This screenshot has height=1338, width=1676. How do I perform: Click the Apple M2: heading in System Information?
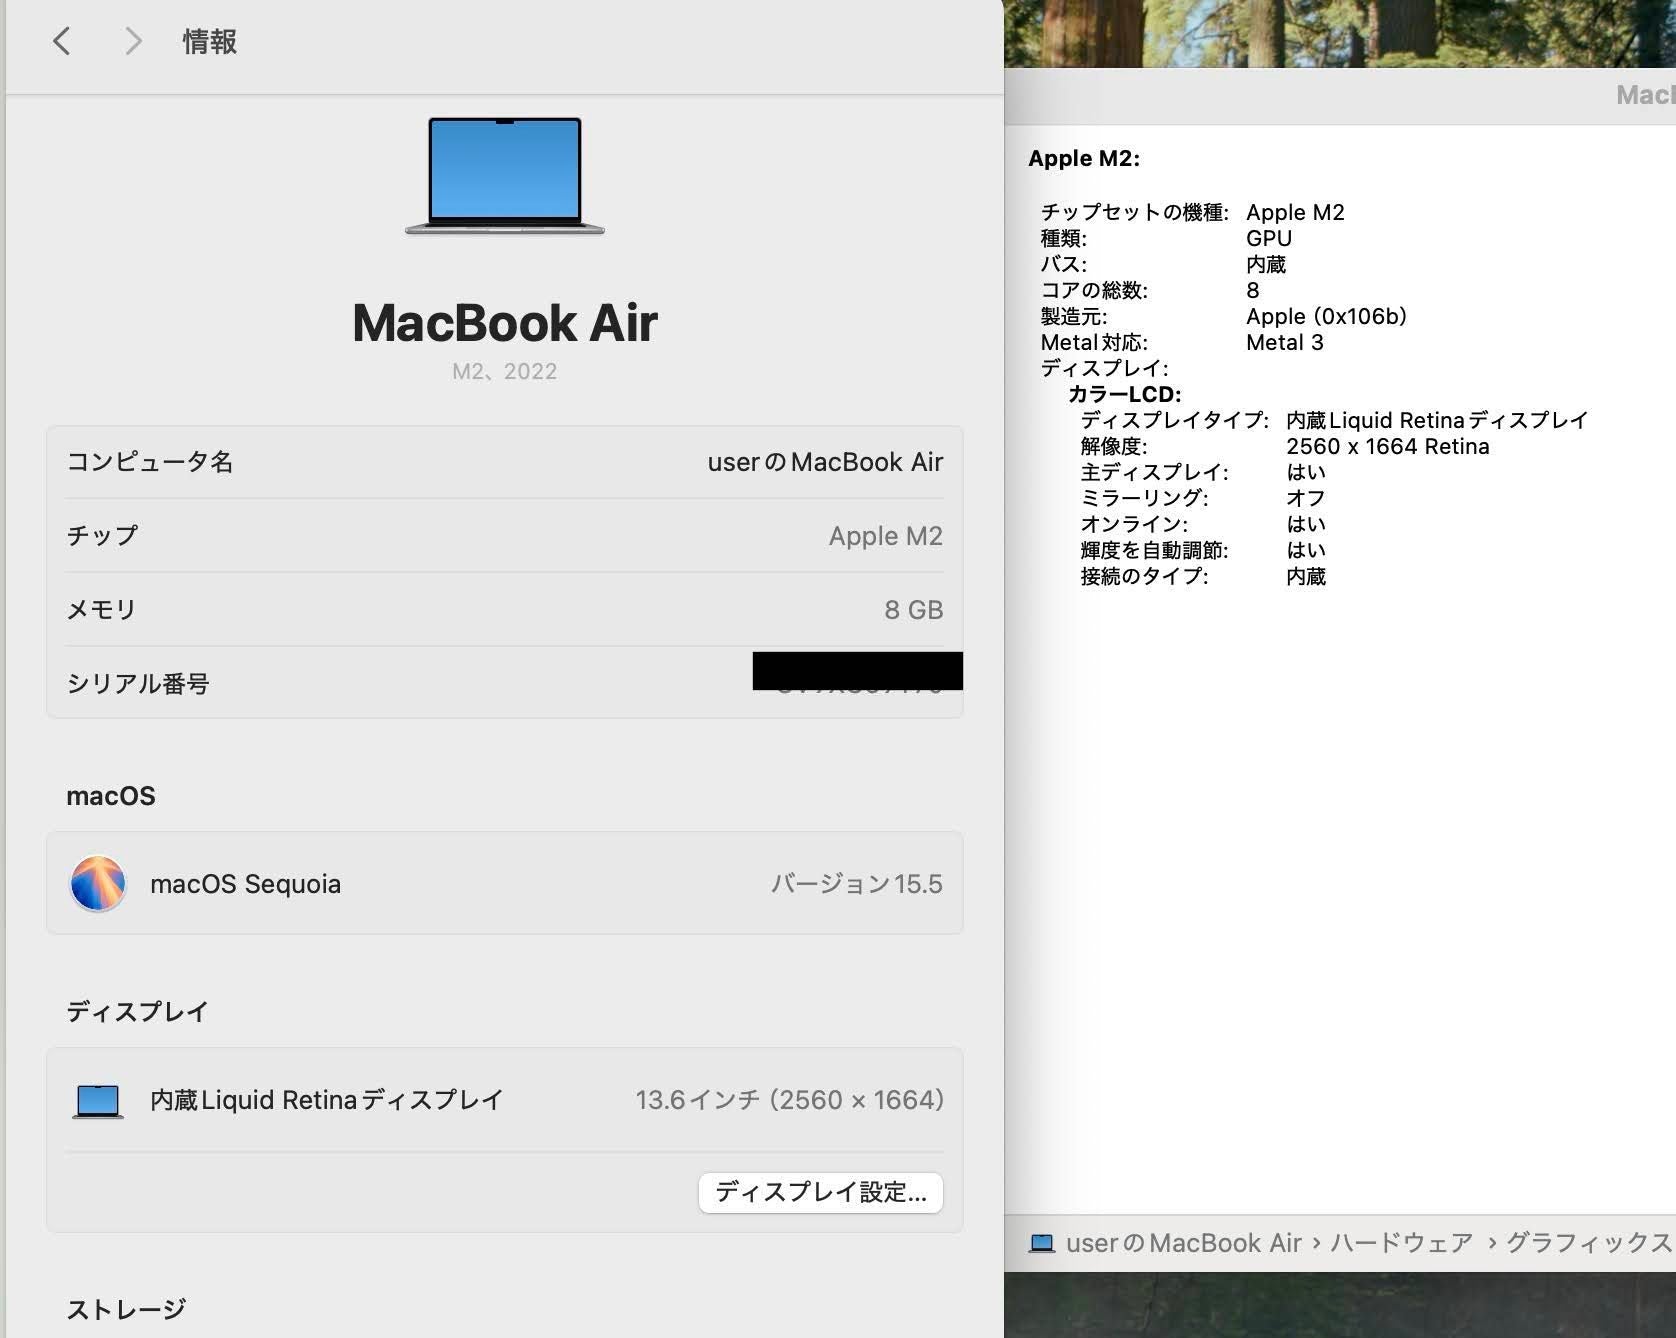[1084, 158]
